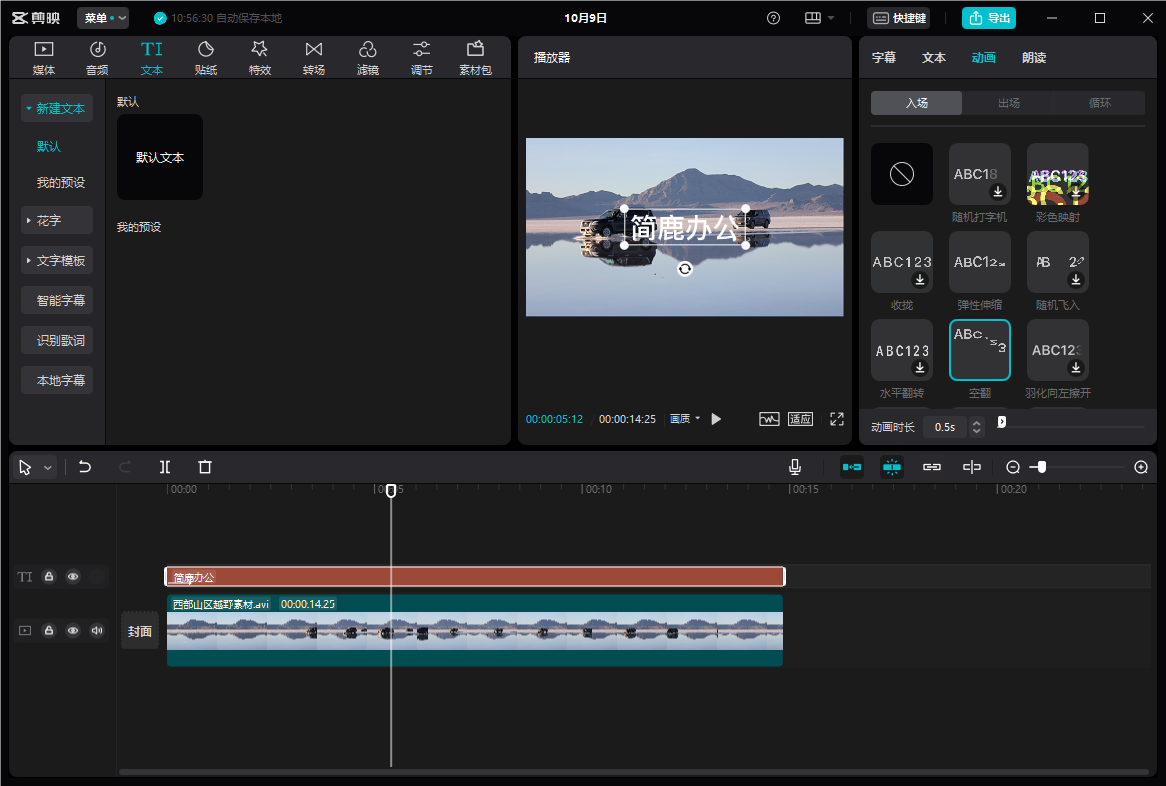This screenshot has height=786, width=1166.
Task: Lock the video track
Action: coord(49,631)
